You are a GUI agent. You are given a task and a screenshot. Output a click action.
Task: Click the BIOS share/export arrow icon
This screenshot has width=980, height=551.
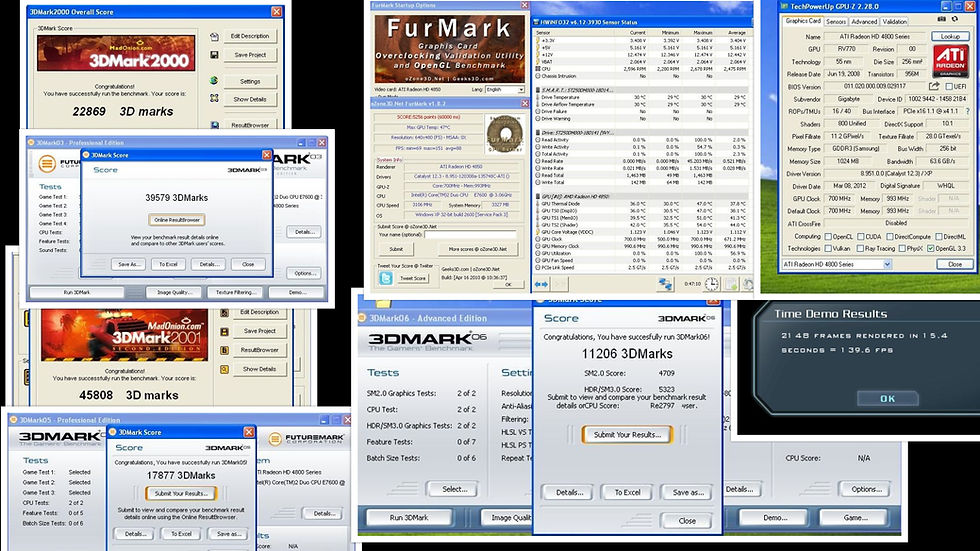934,86
